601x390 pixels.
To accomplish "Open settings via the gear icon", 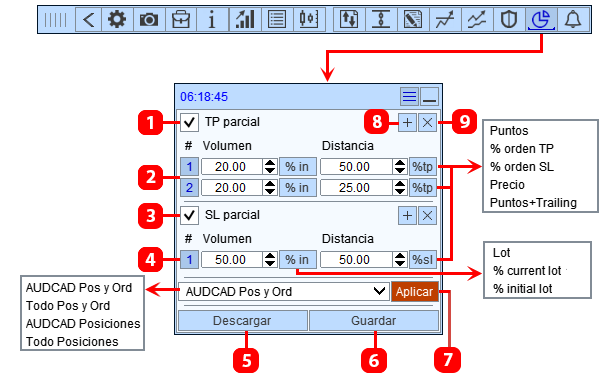I will [117, 19].
